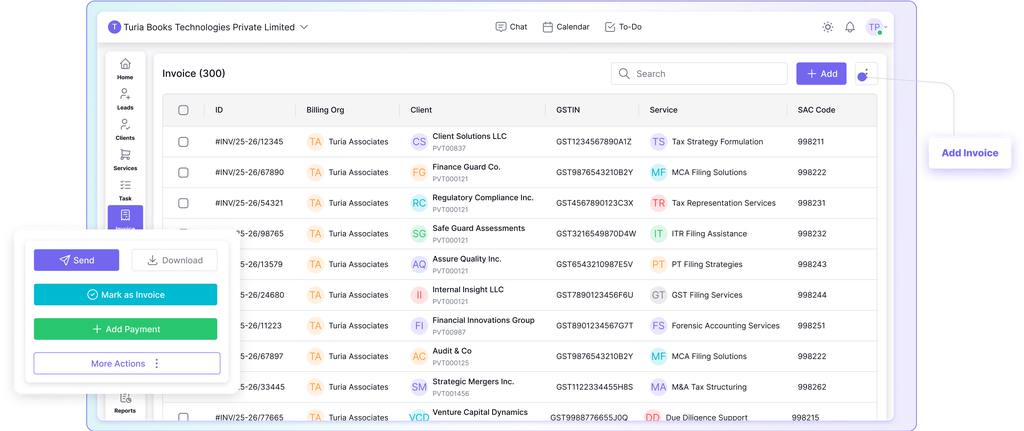Open the To-Do list

623,27
